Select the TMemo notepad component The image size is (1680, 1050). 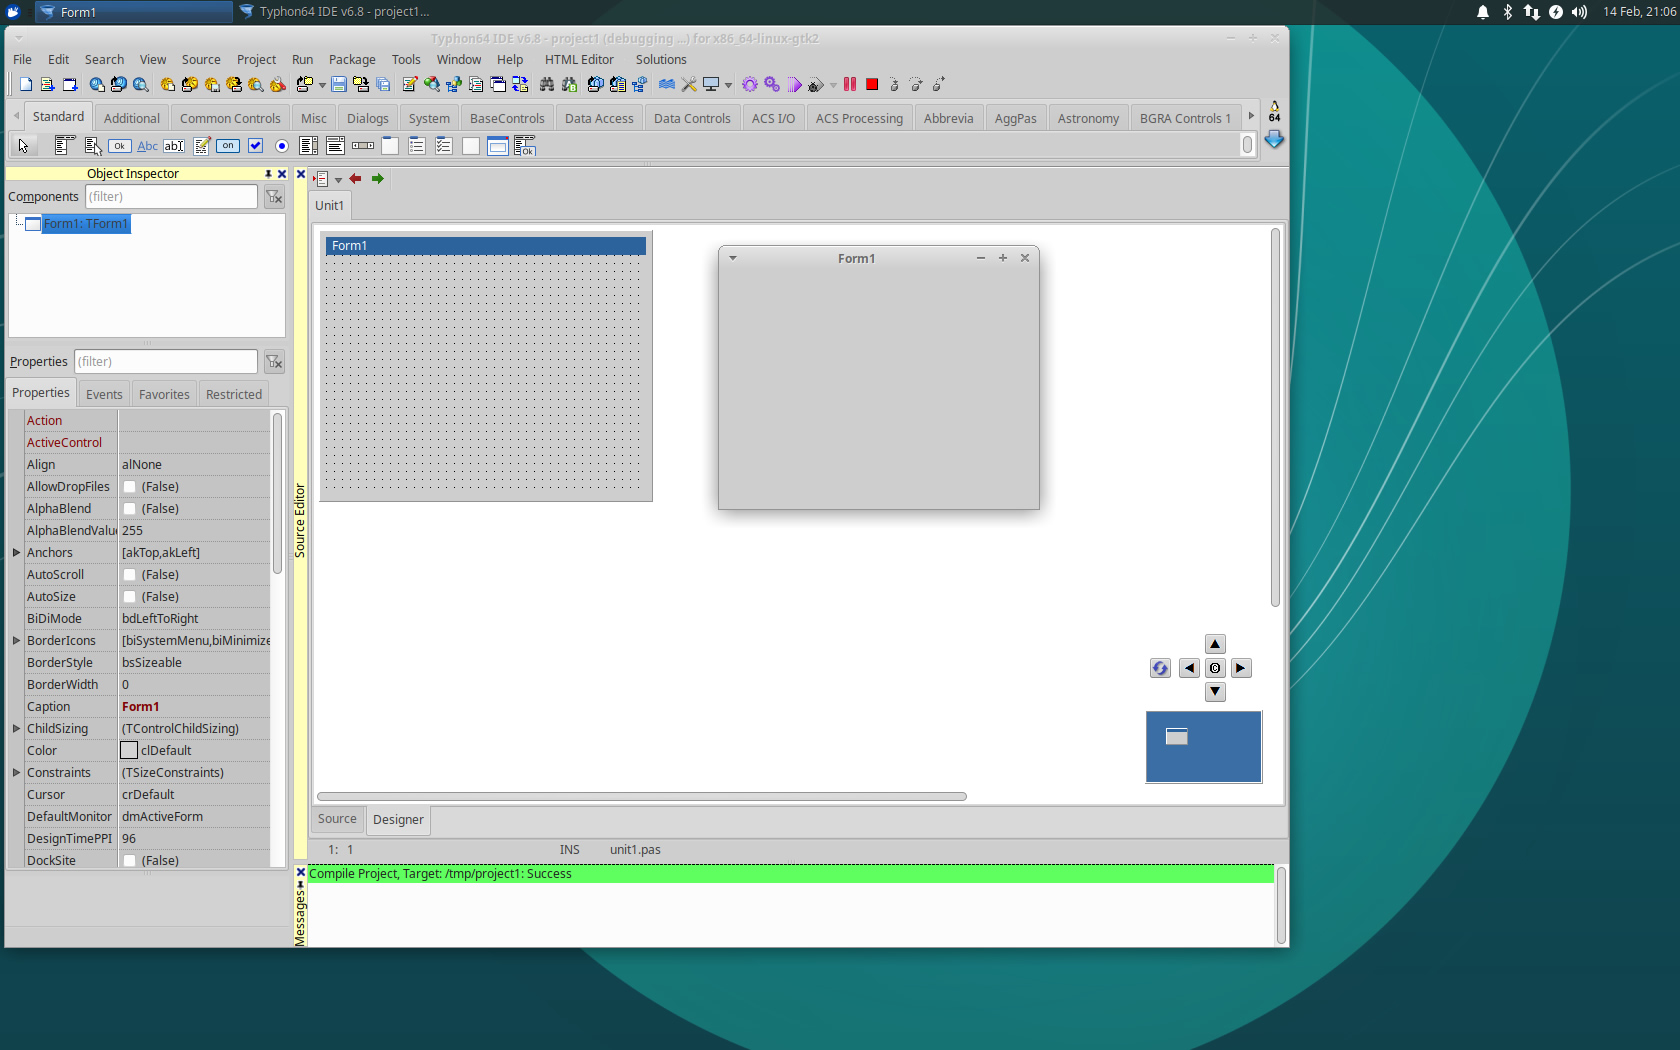click(201, 146)
